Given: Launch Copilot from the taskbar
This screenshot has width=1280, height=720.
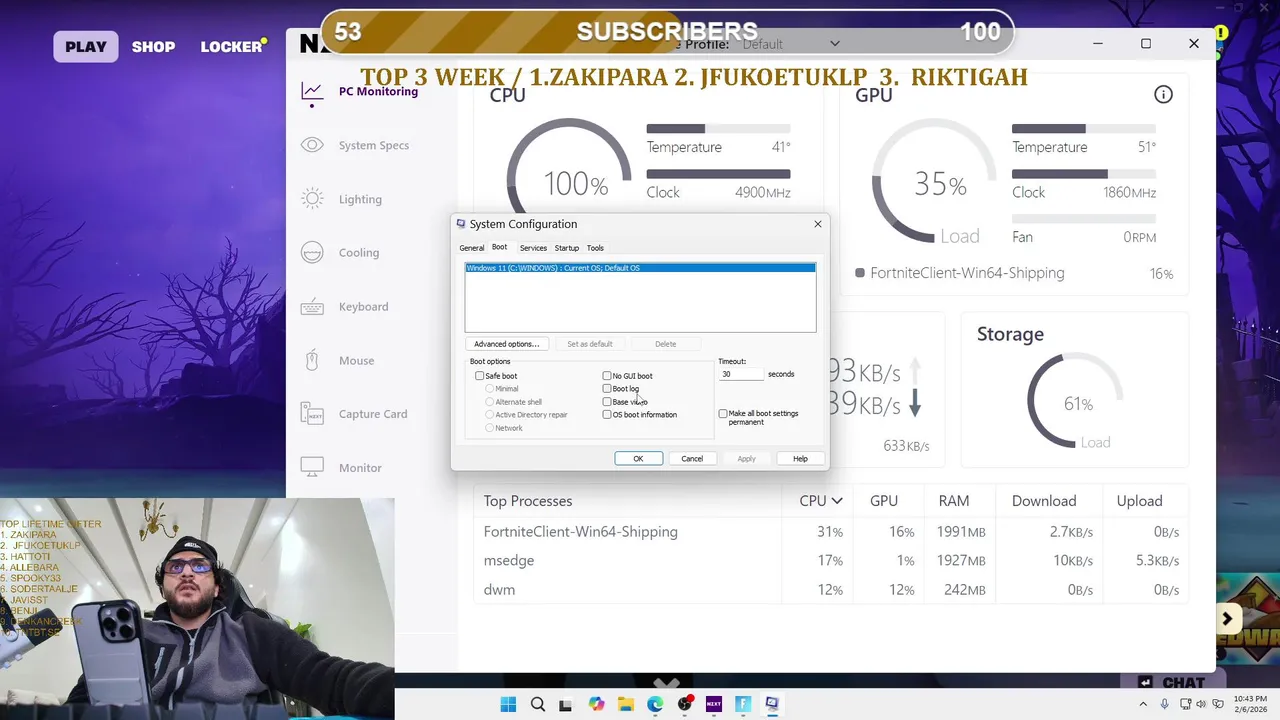Looking at the screenshot, I should [597, 704].
